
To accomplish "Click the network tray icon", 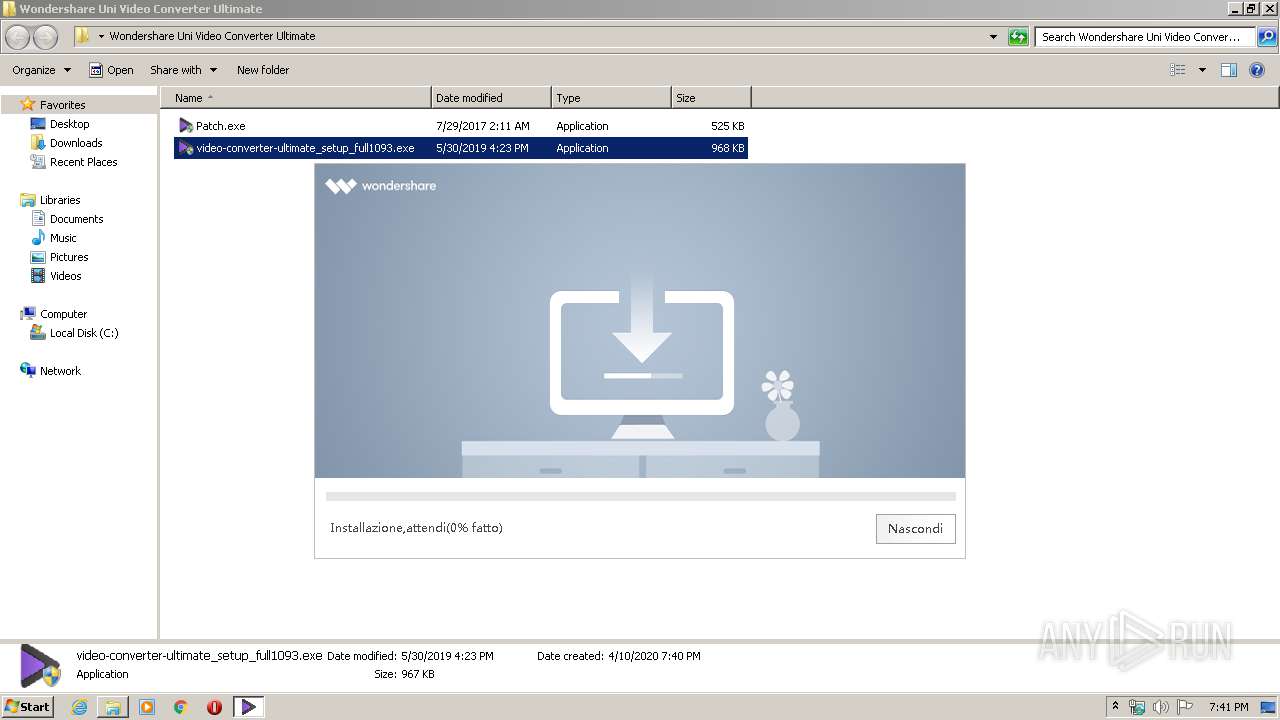I will click(x=1137, y=707).
